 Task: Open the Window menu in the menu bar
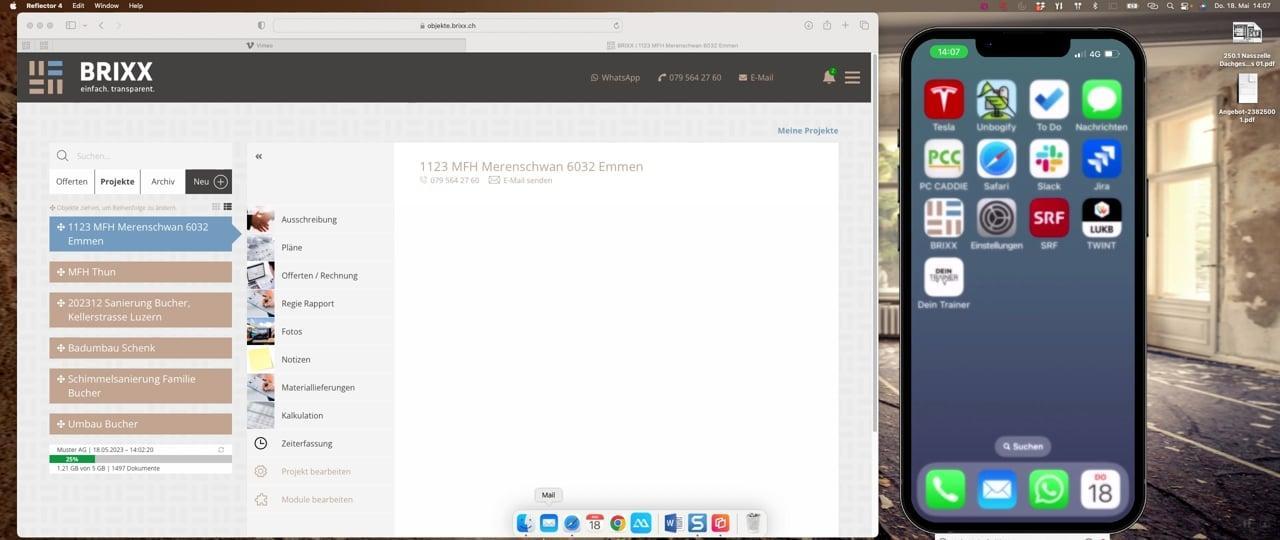tap(106, 6)
